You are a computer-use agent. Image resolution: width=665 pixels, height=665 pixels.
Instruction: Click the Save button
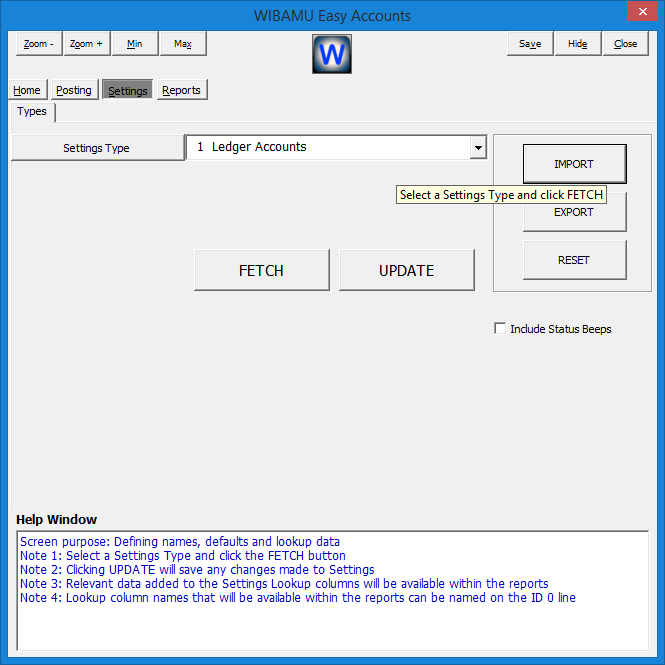click(530, 43)
